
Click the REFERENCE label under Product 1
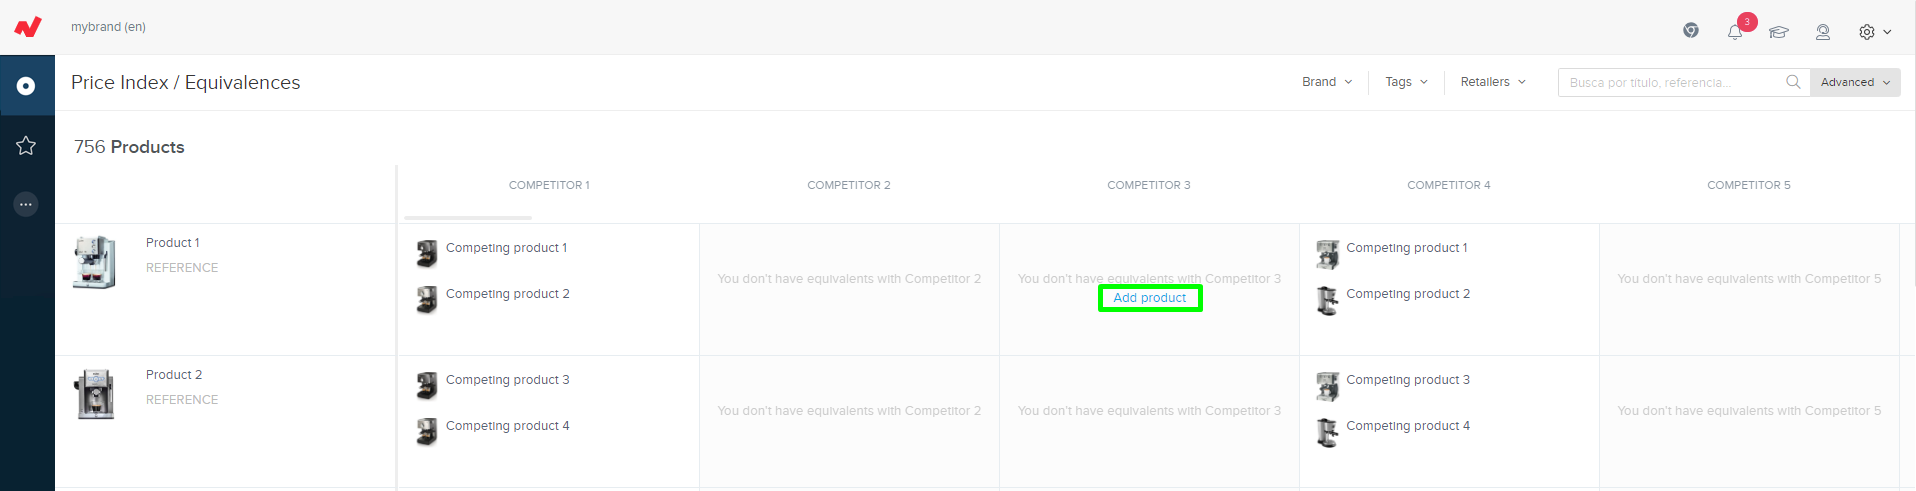pyautogui.click(x=182, y=268)
